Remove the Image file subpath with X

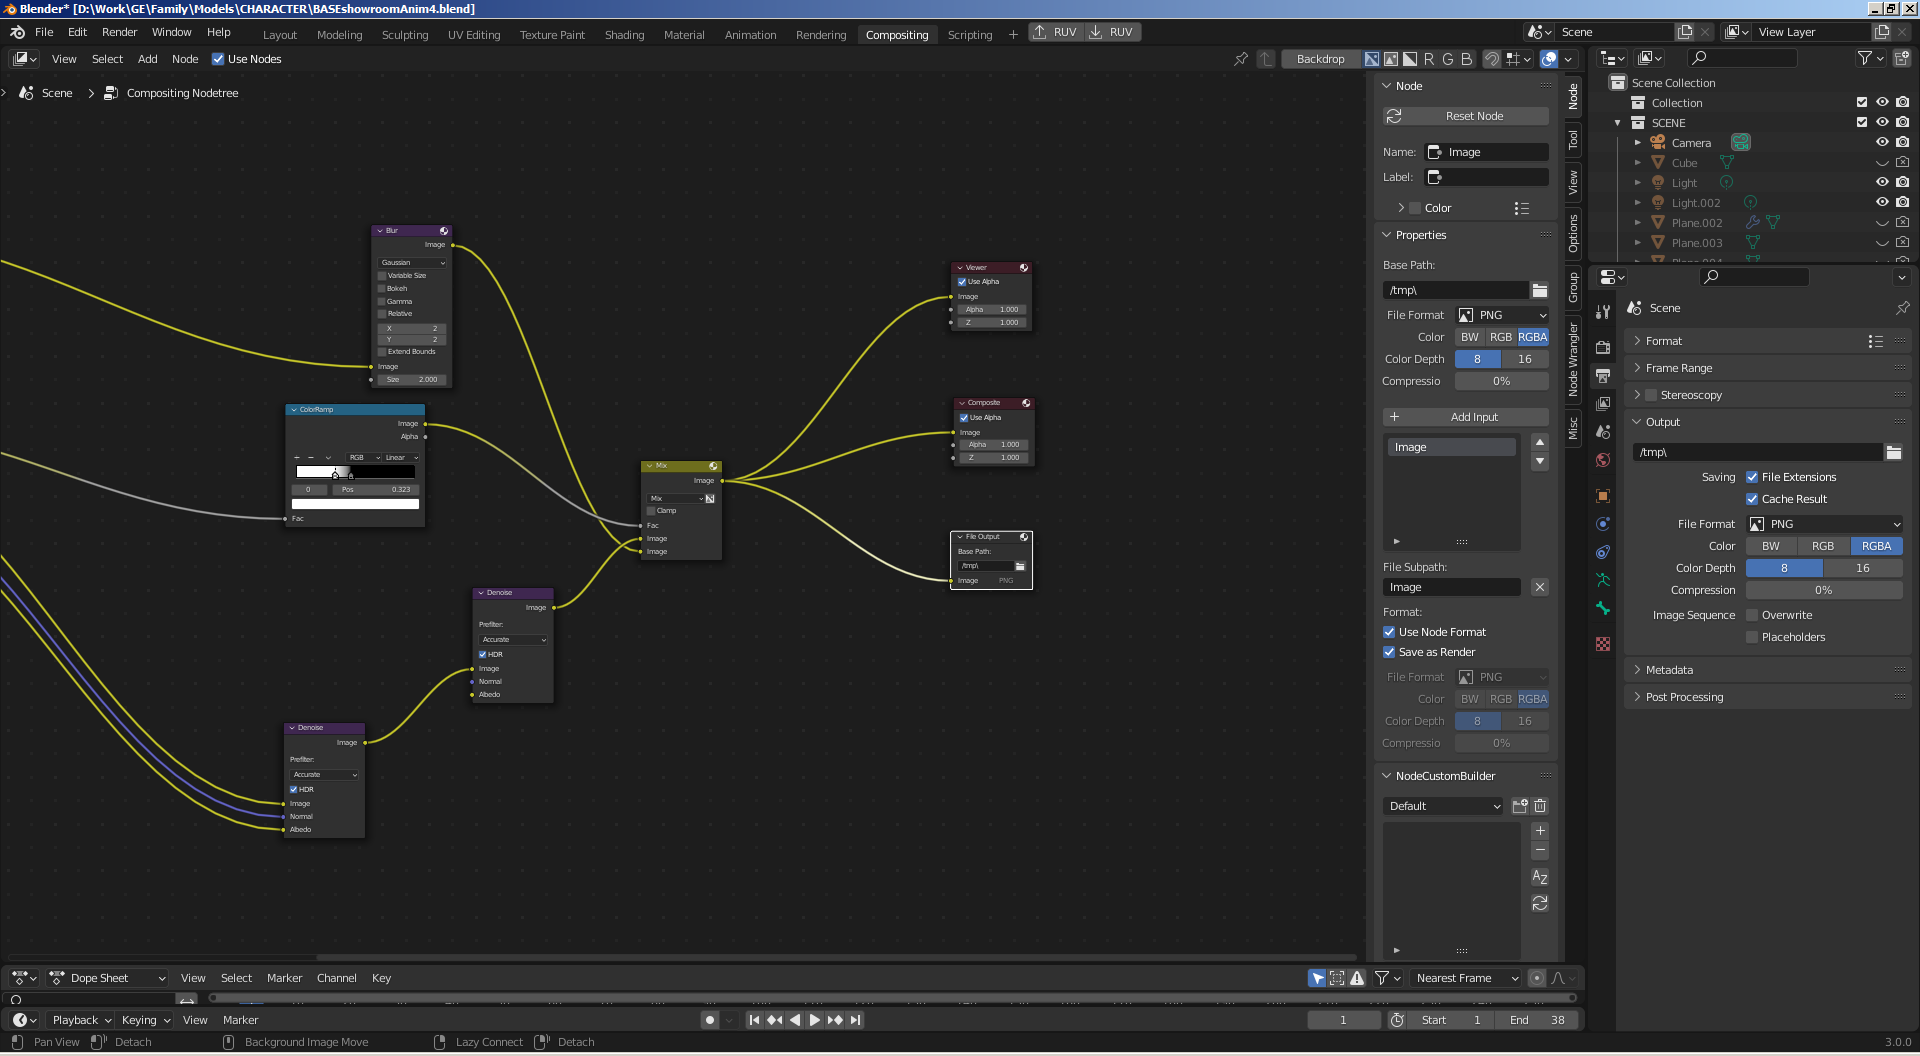tap(1540, 587)
